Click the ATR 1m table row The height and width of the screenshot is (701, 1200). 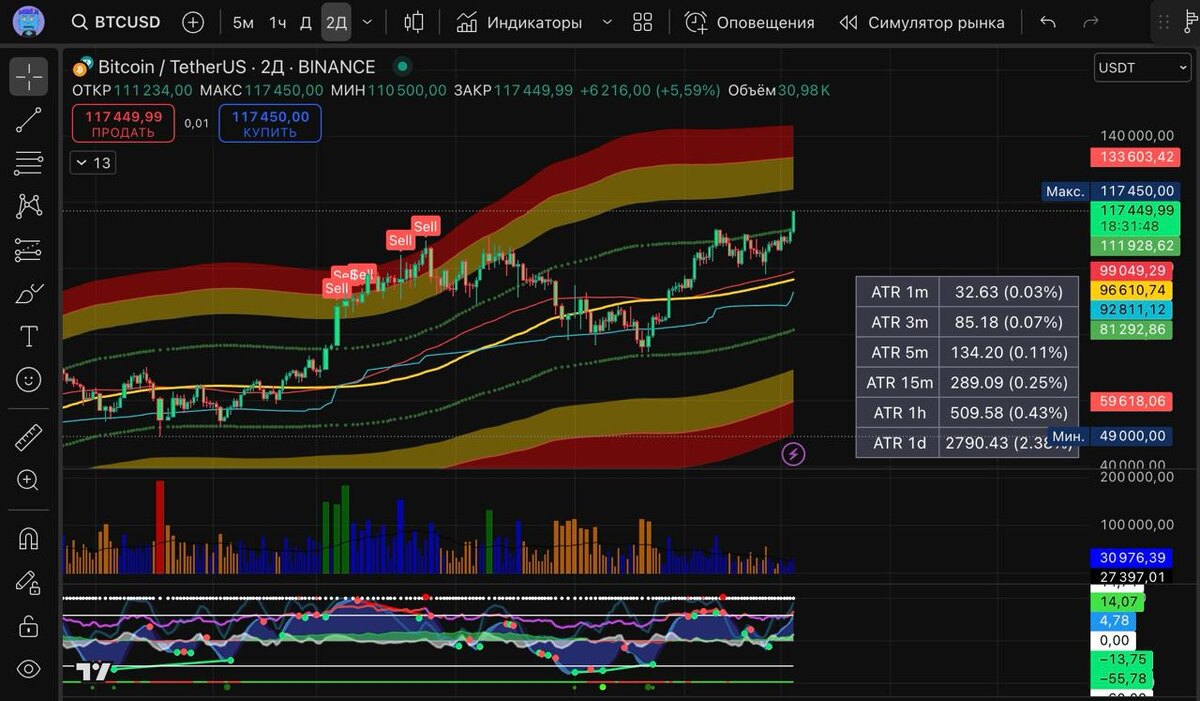(967, 292)
